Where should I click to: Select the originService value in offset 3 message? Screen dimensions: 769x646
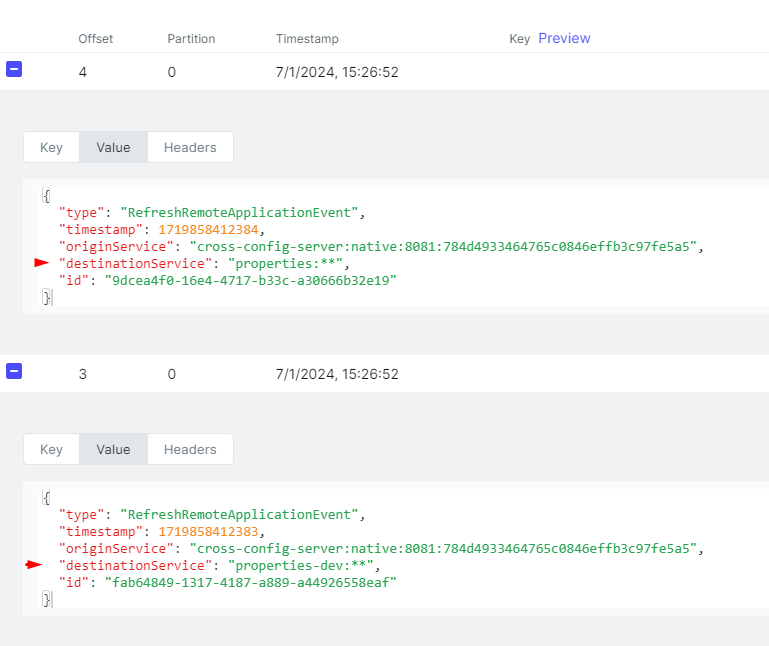[443, 549]
